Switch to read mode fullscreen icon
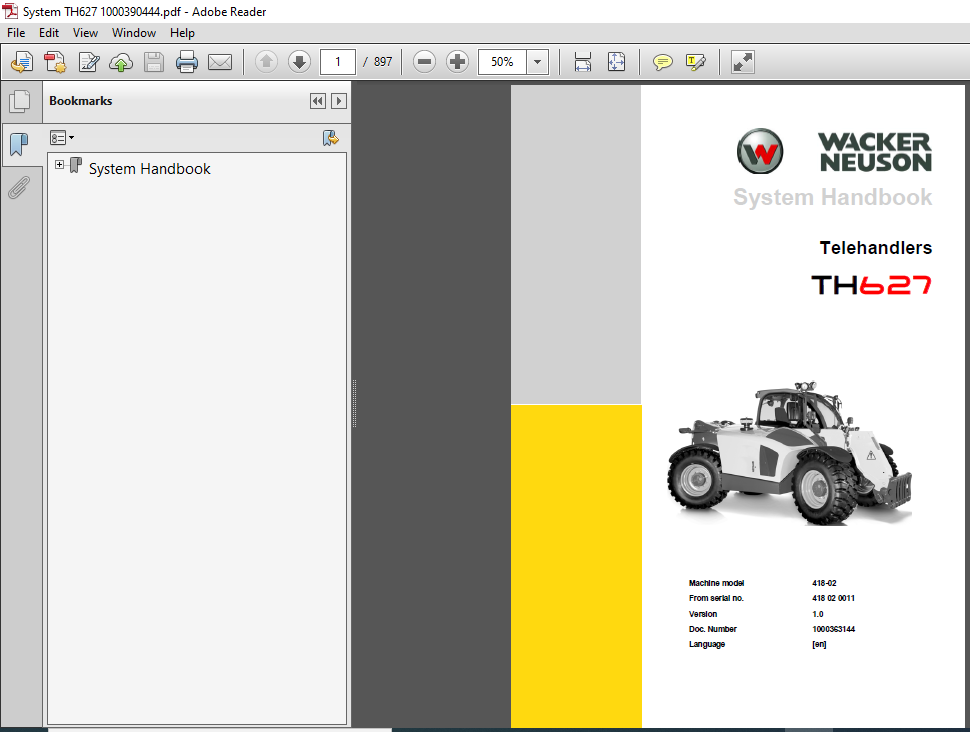Image resolution: width=970 pixels, height=732 pixels. 742,62
